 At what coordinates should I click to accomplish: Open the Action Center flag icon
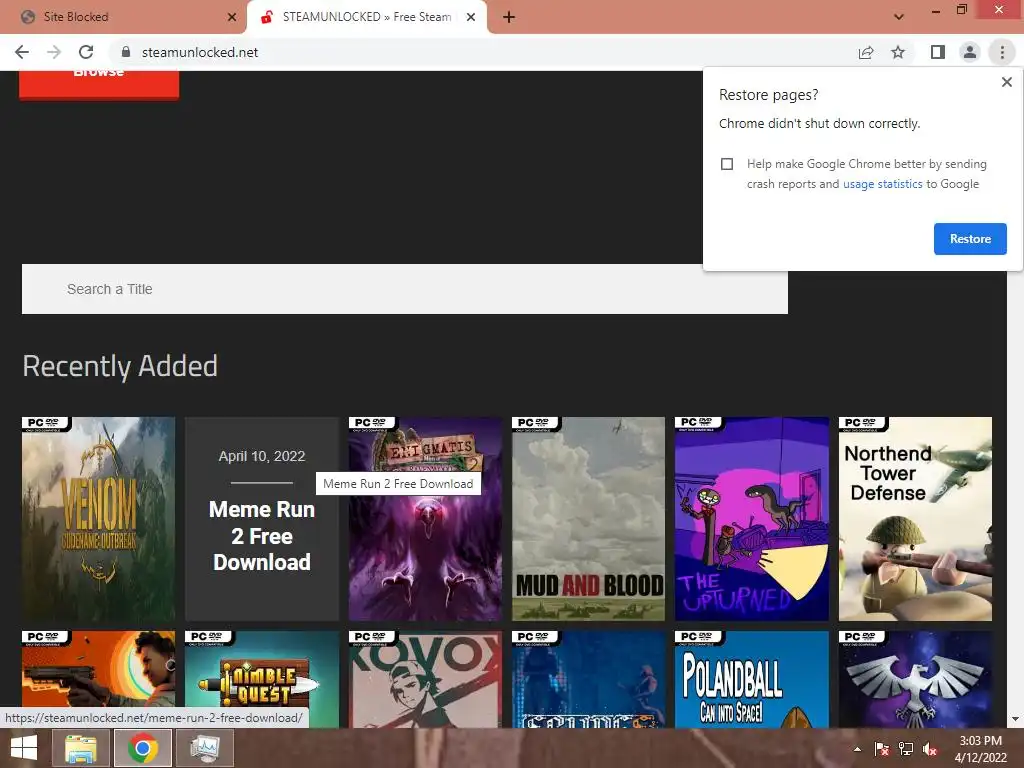(882, 749)
